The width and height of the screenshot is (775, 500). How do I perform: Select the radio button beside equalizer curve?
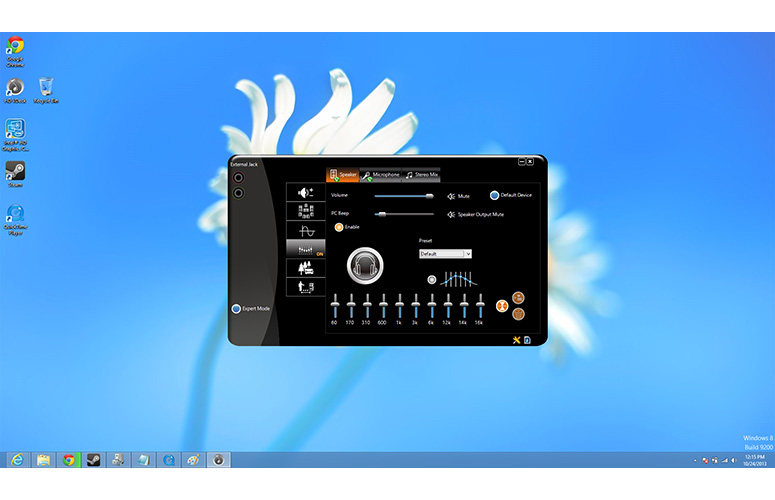pyautogui.click(x=431, y=280)
